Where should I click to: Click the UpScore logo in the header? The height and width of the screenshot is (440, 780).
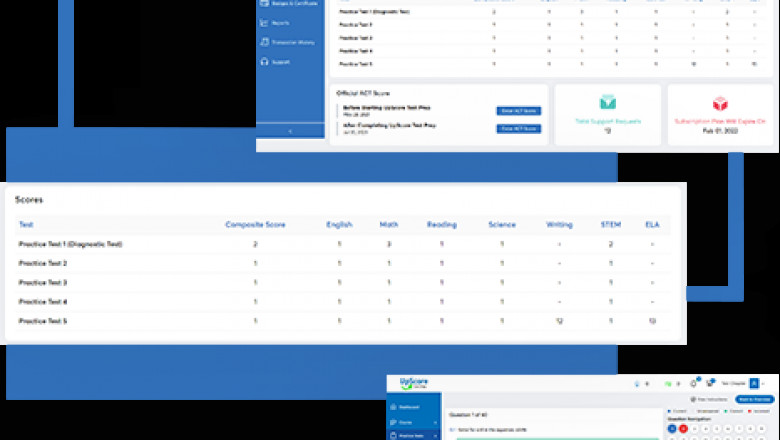414,384
